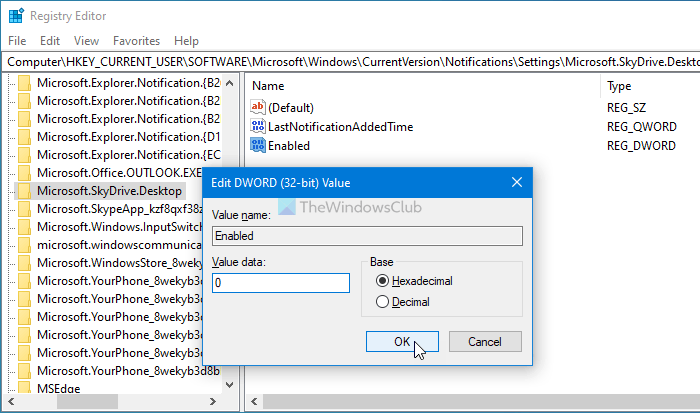Image resolution: width=700 pixels, height=413 pixels.
Task: Open the Help menu
Action: click(x=186, y=41)
